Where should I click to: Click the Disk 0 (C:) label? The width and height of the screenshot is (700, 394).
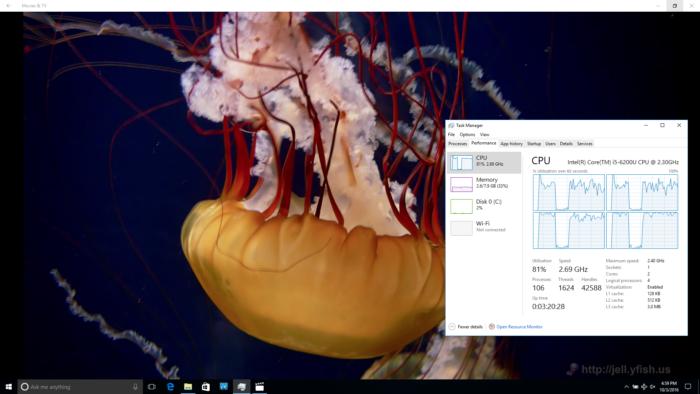point(488,202)
